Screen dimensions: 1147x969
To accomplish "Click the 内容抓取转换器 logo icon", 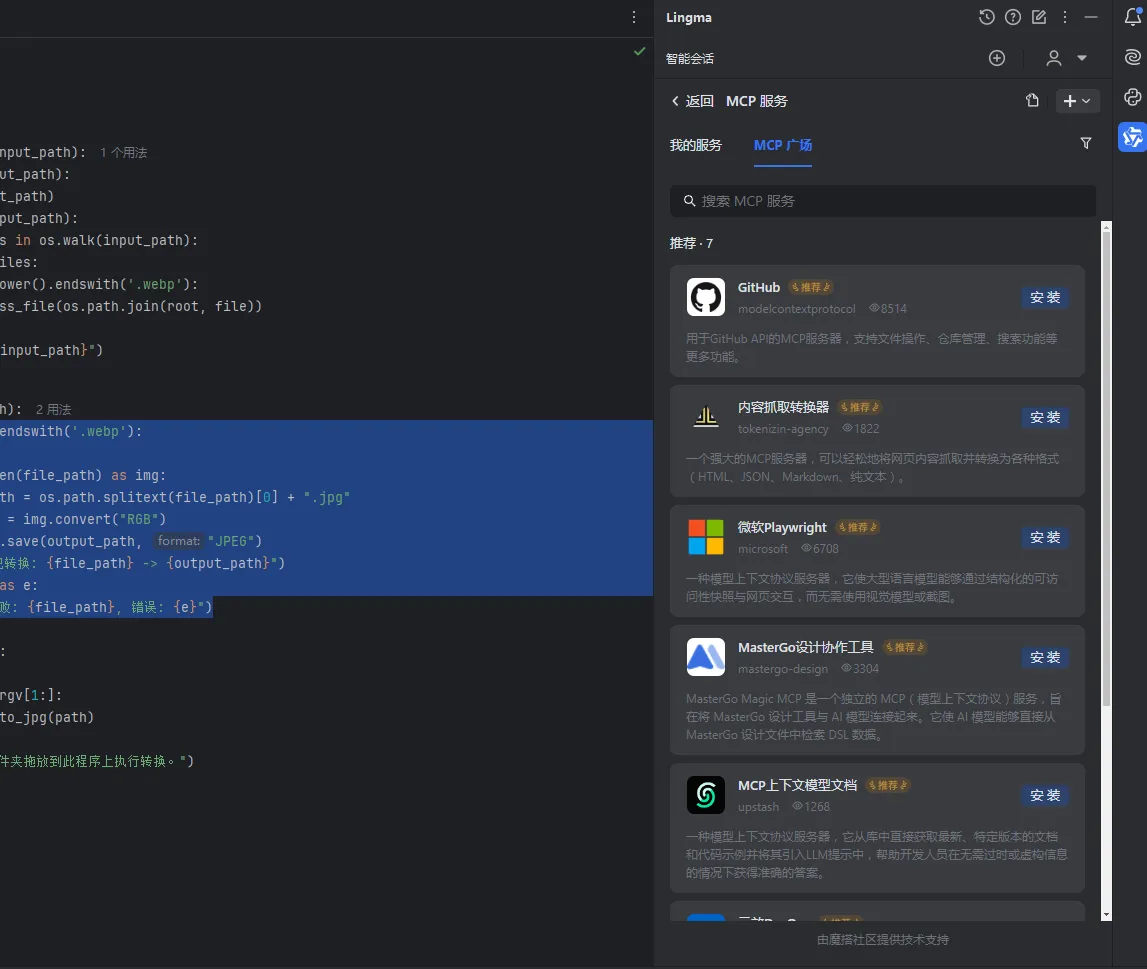I will [706, 417].
